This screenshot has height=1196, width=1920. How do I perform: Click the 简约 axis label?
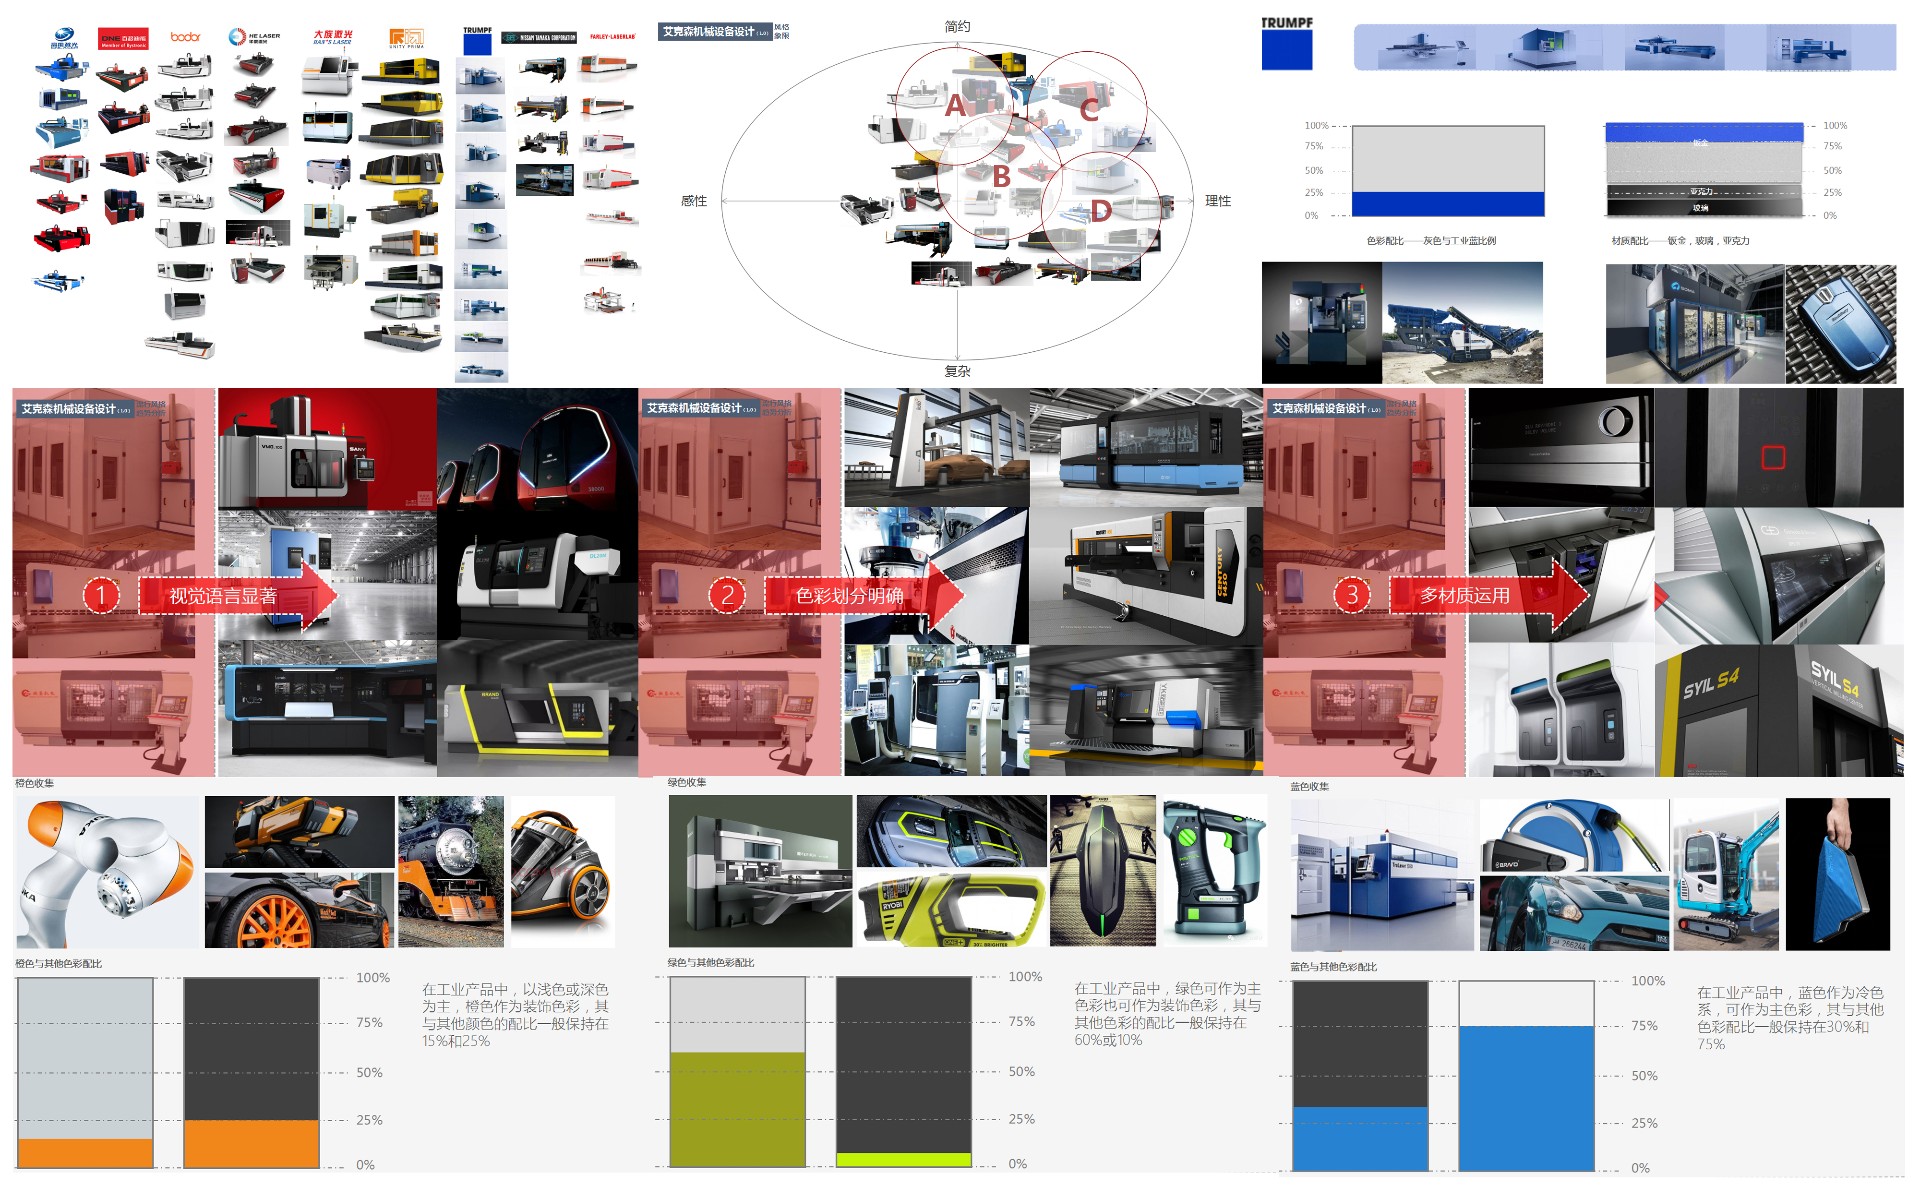(x=957, y=26)
